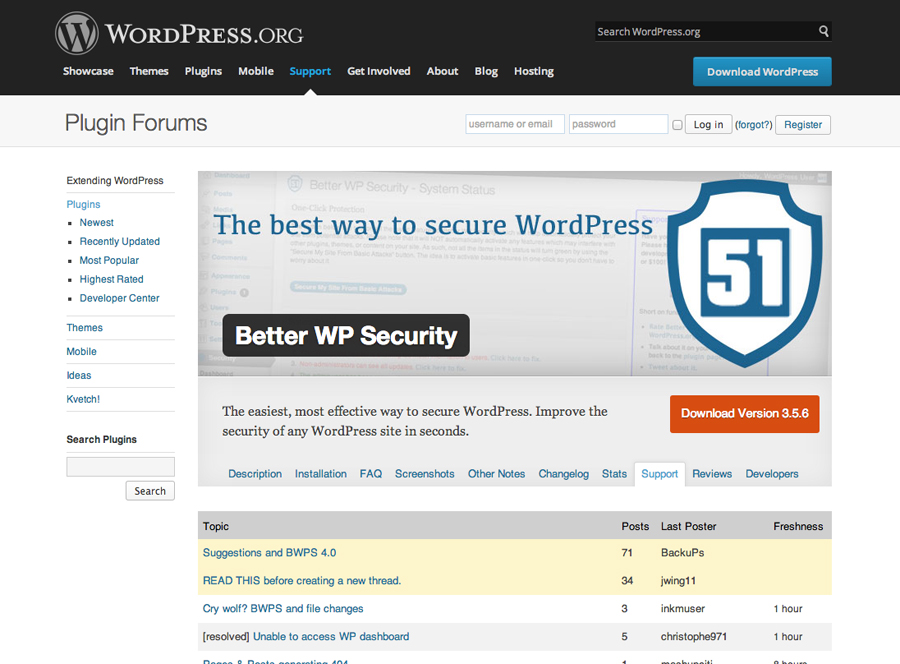Viewport: 900px width, 664px height.
Task: Open the Plugins top navigation item
Action: 203,71
